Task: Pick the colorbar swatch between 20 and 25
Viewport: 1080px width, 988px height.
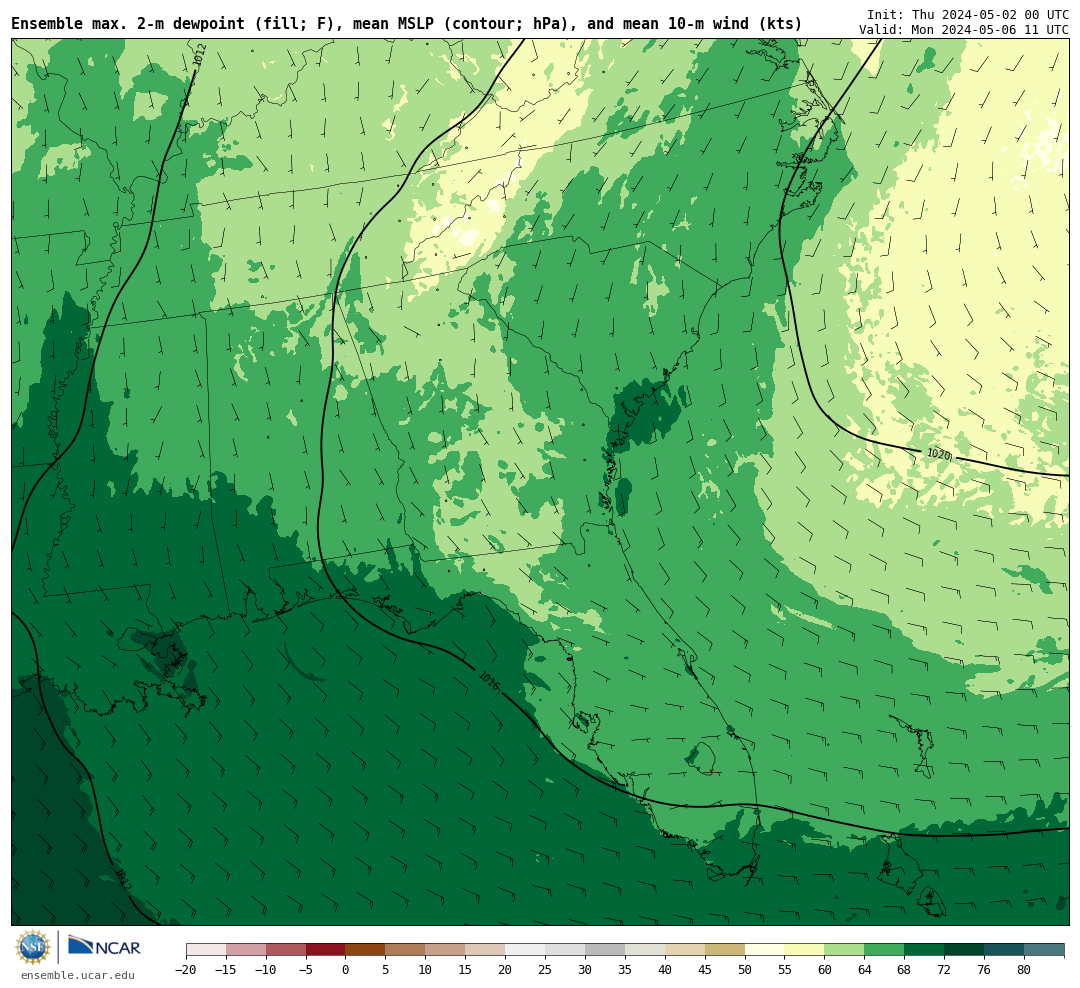Action: click(x=526, y=950)
